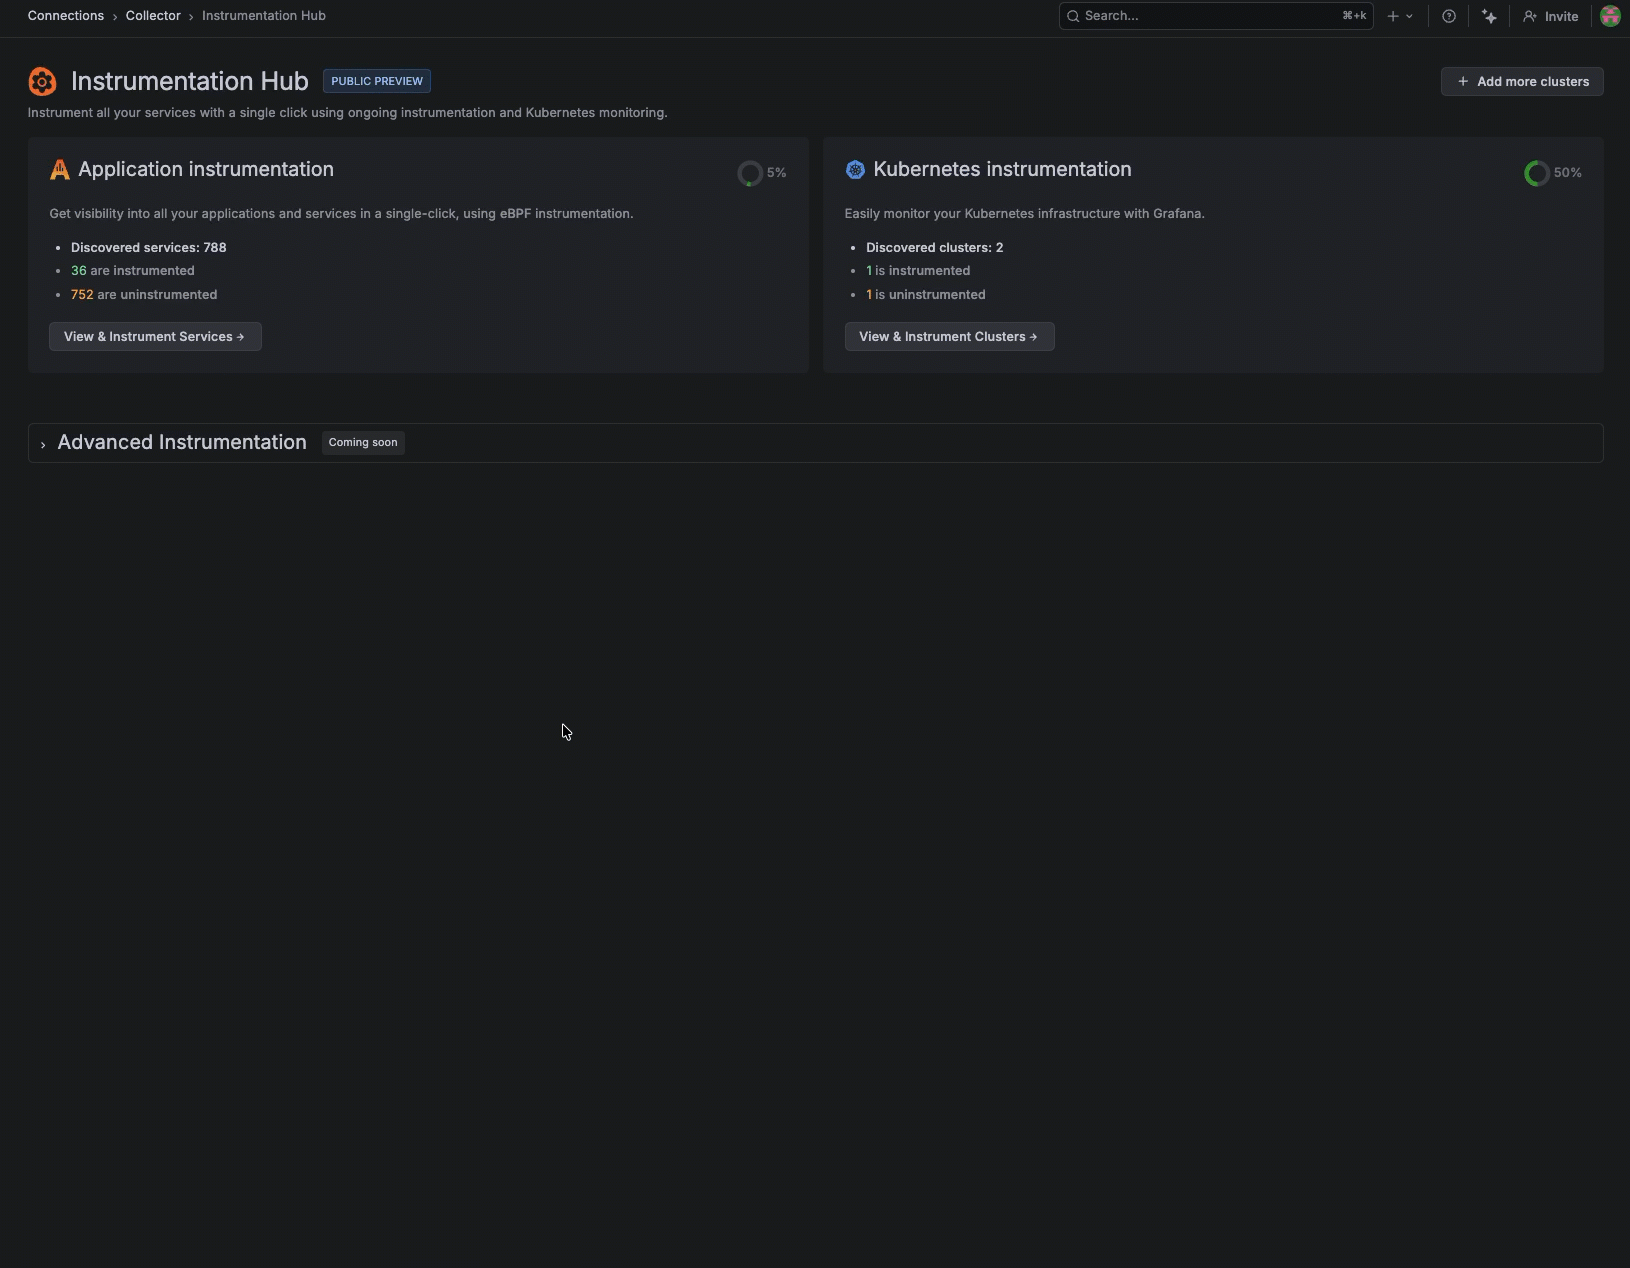
Task: Open the Connections breadcrumb
Action: coord(65,15)
